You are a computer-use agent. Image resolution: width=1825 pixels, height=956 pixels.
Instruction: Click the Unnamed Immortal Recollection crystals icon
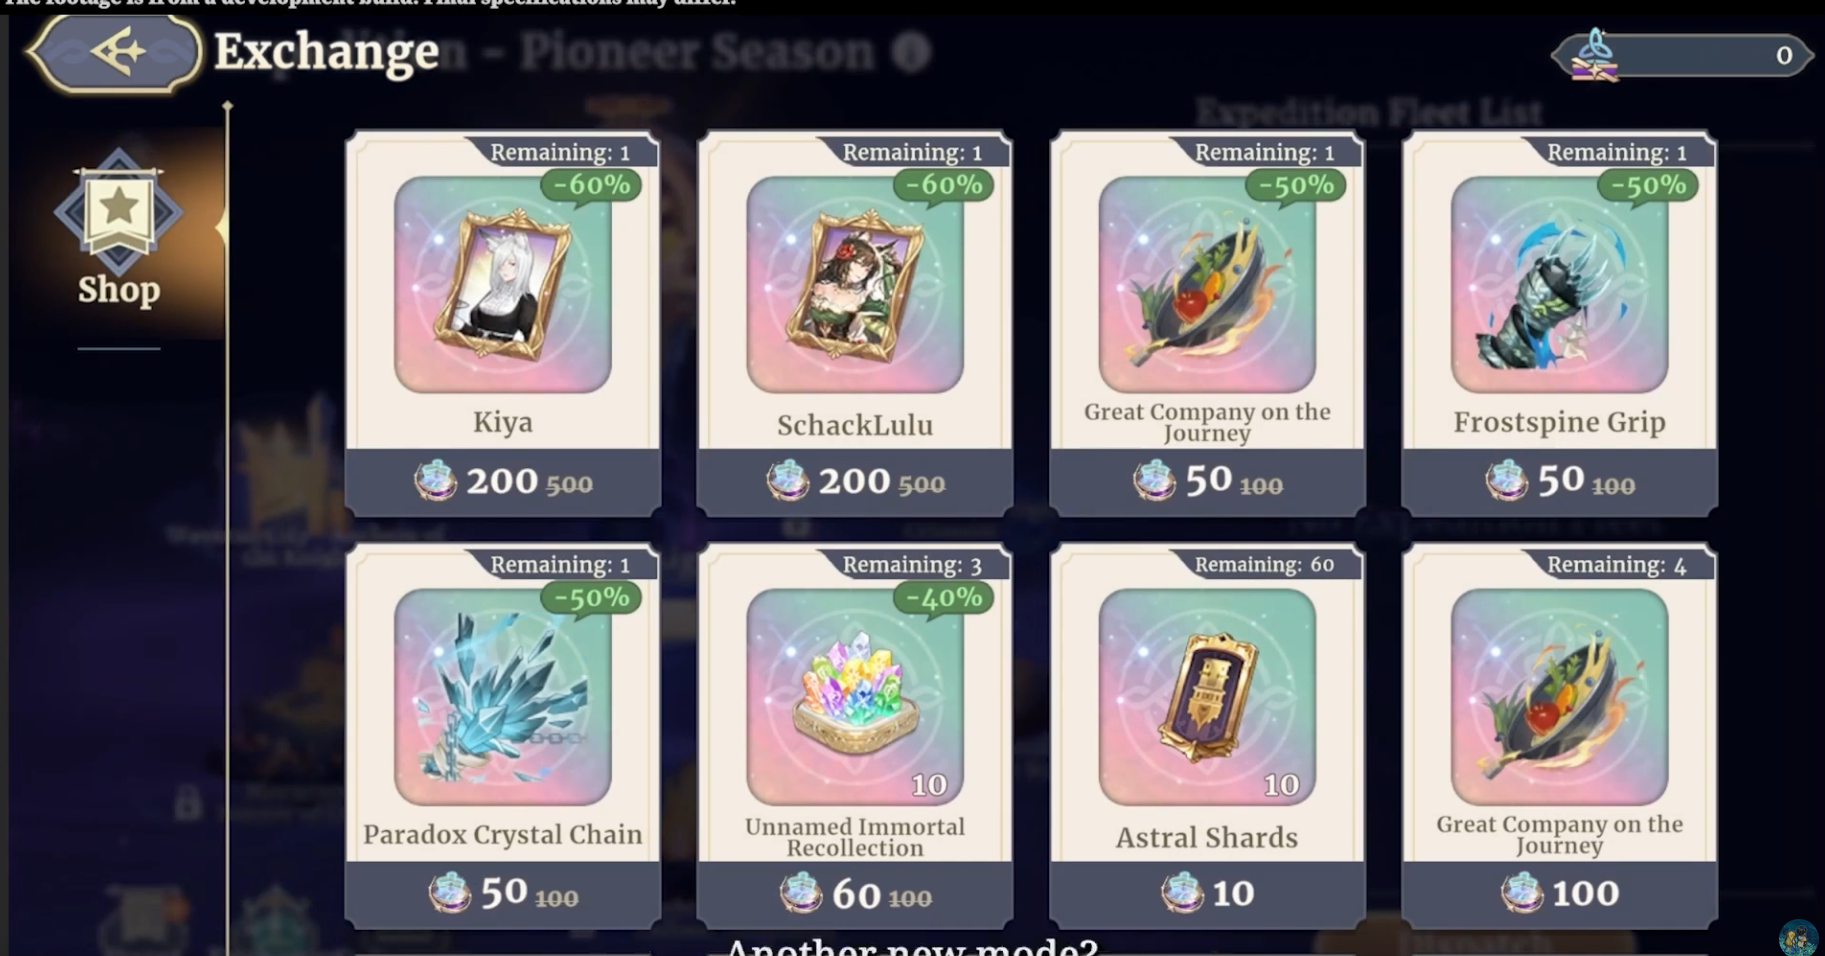click(854, 697)
